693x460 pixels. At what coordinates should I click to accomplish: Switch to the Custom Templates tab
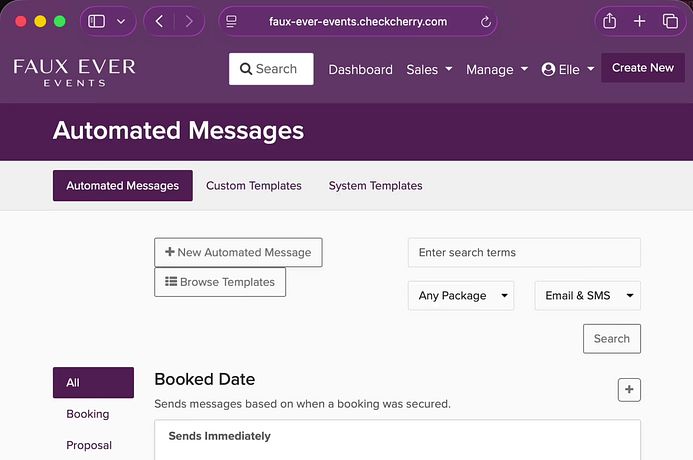(254, 186)
